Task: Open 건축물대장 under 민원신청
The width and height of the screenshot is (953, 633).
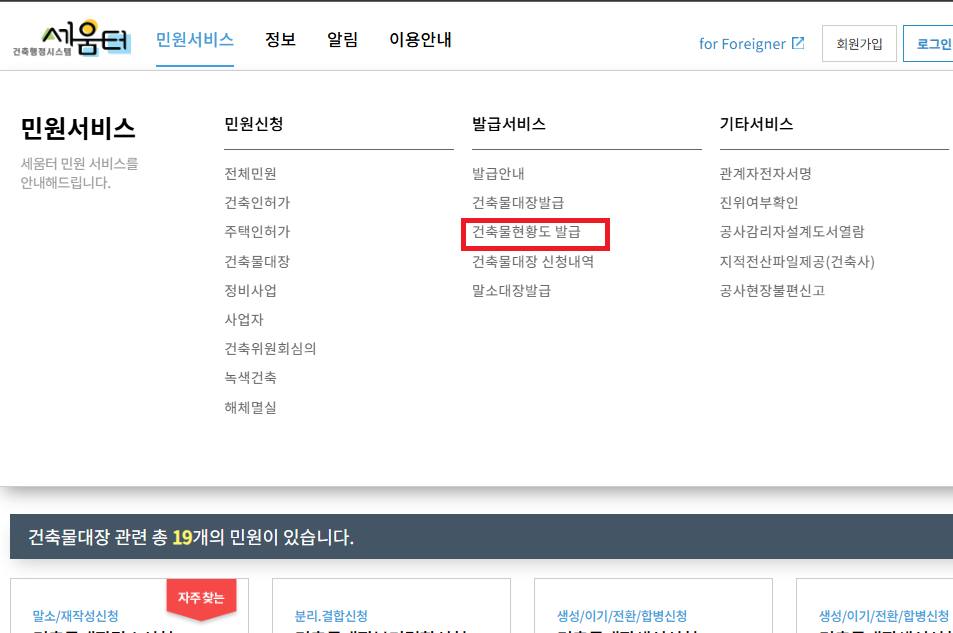Action: point(257,261)
